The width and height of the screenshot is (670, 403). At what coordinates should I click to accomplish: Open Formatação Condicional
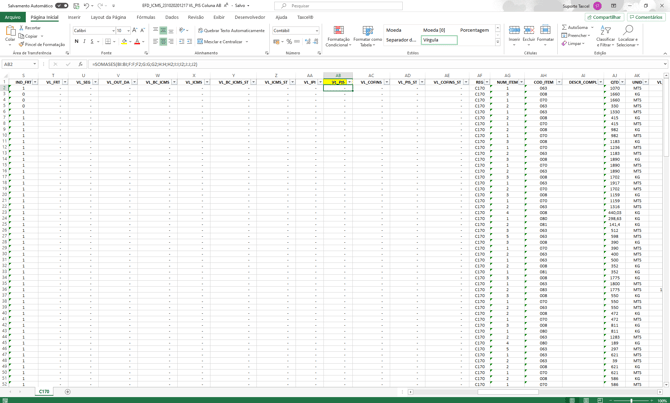click(x=338, y=36)
